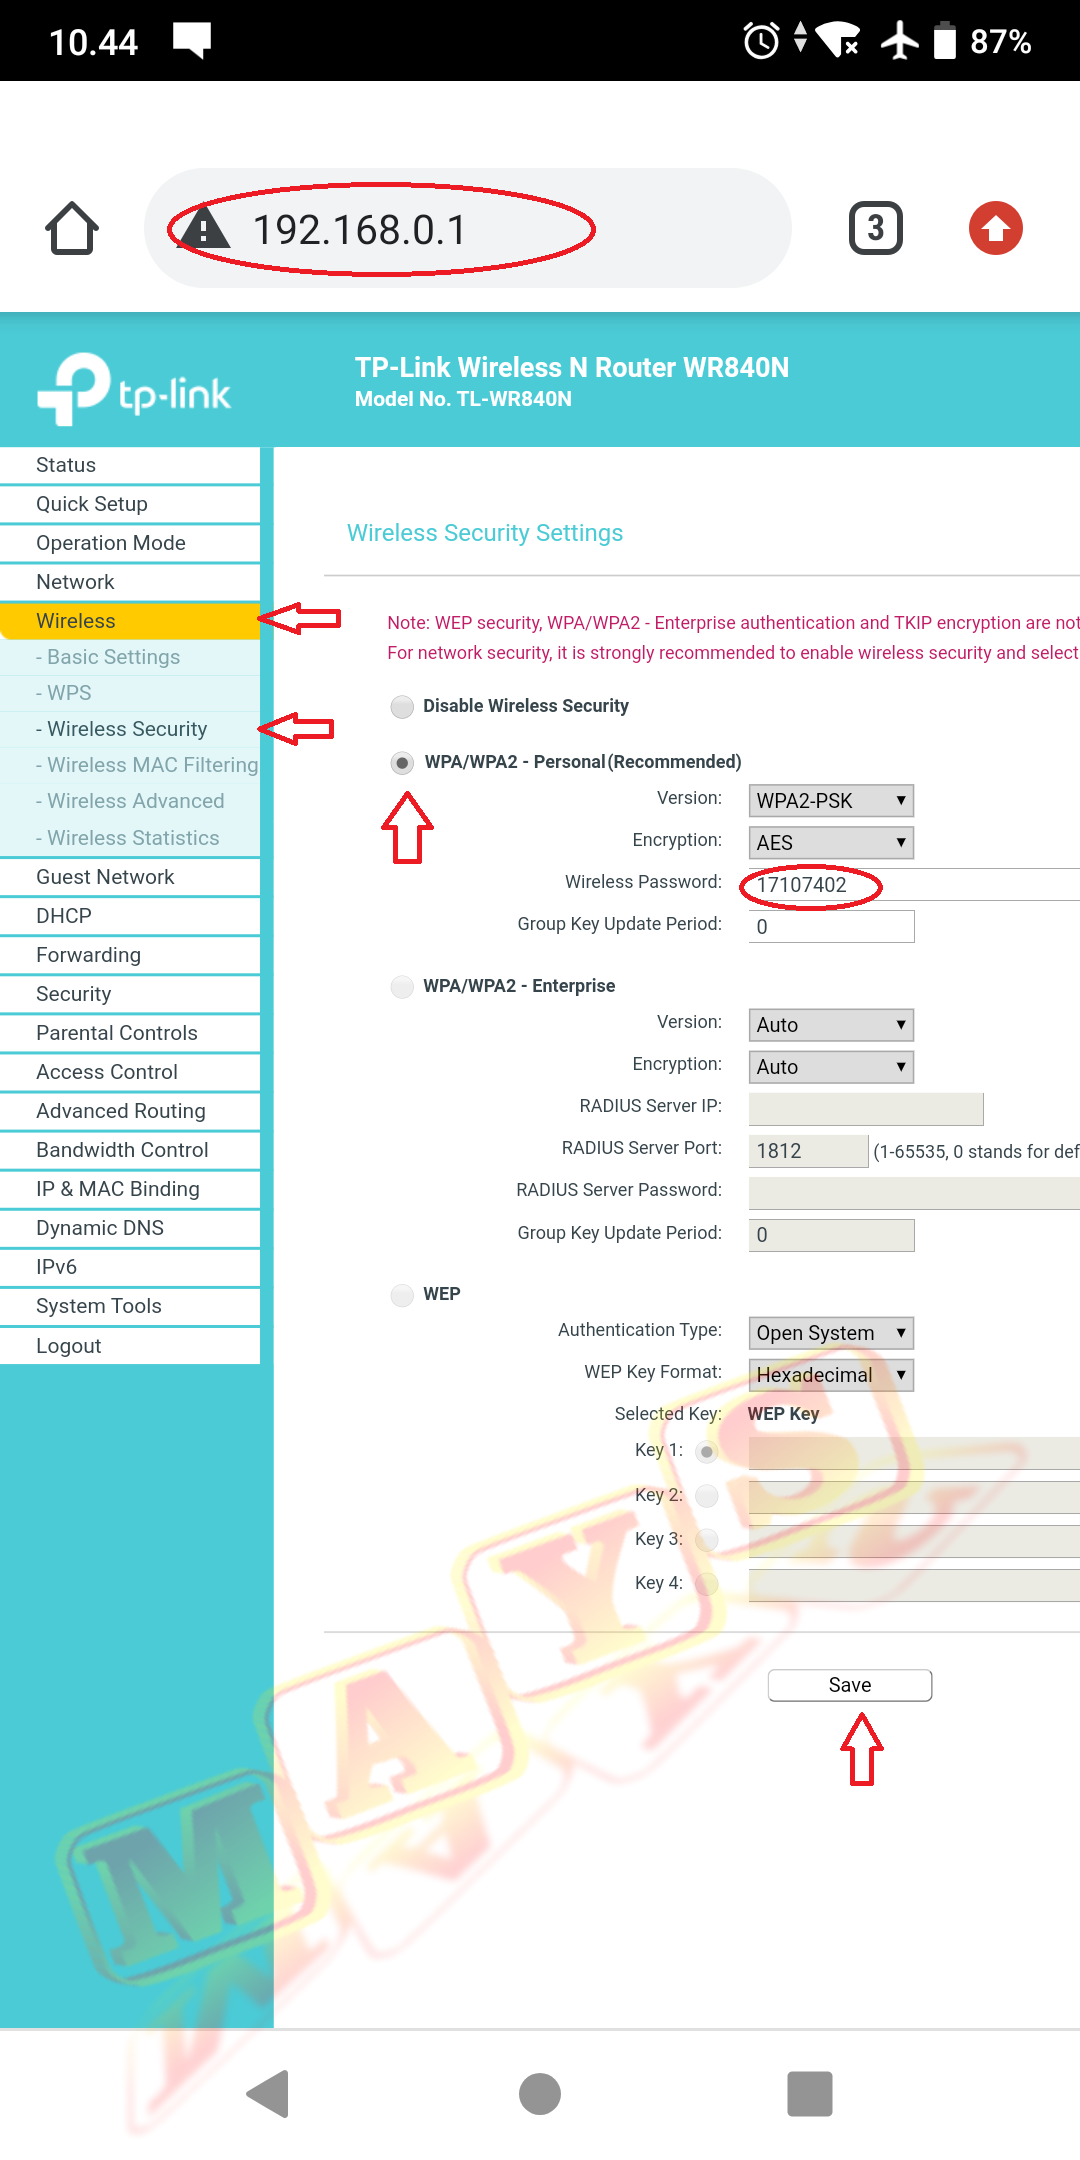Tap the Android recent apps square button
This screenshot has width=1080, height=2160.
coord(810,2093)
